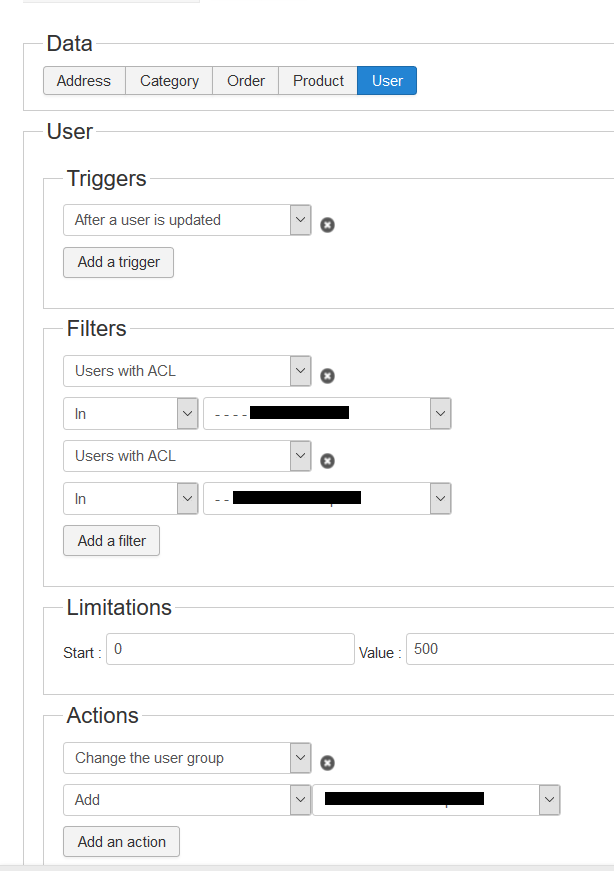
Task: Delete the second 'Users with ACL' filter
Action: click(x=327, y=461)
